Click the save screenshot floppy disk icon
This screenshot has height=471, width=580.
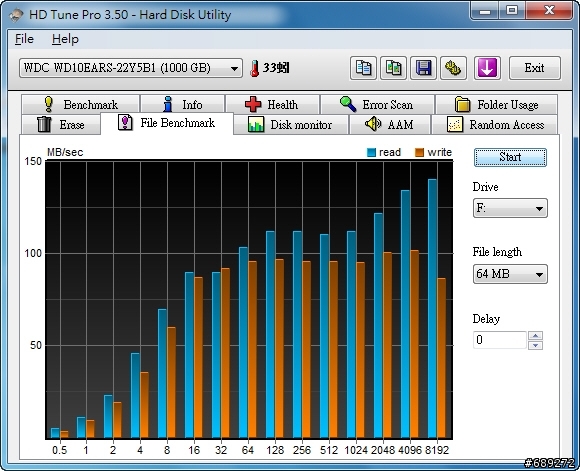tap(423, 68)
